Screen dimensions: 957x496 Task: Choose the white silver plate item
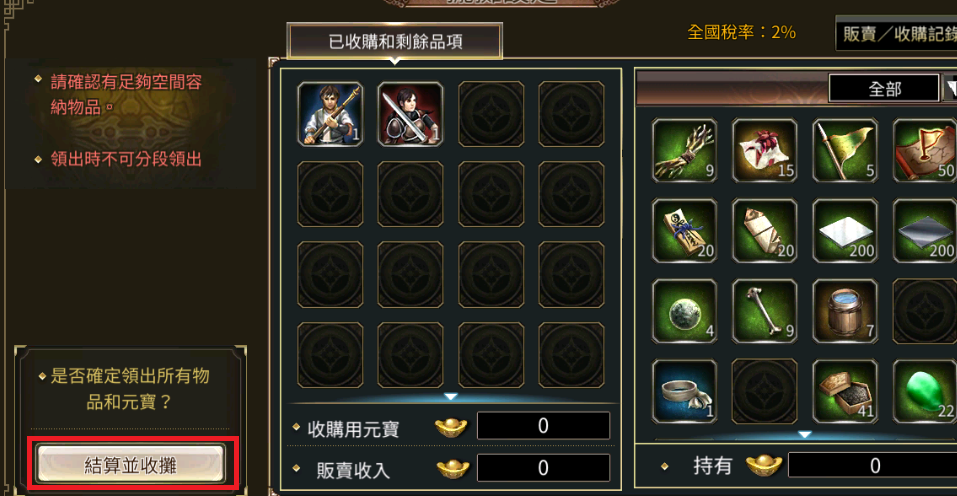click(x=845, y=231)
